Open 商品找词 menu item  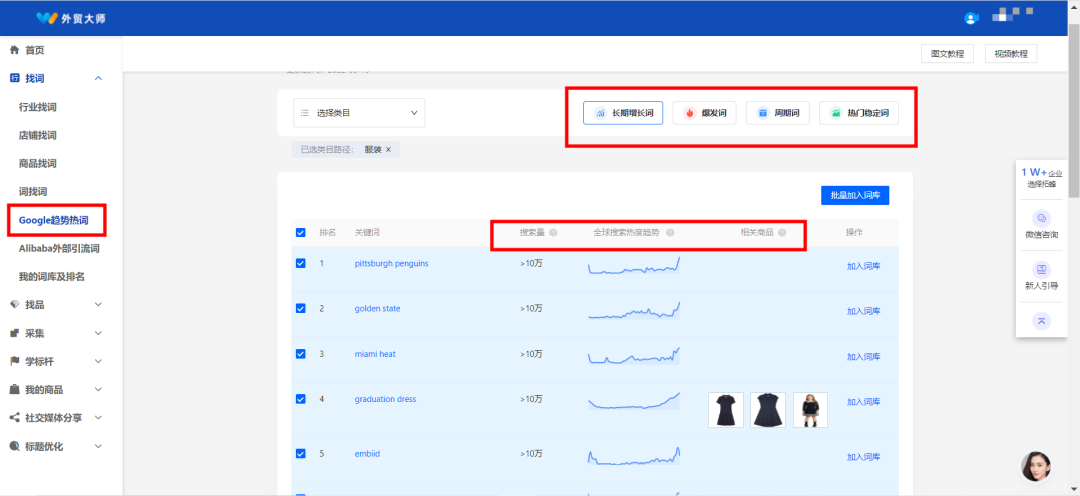(38, 164)
